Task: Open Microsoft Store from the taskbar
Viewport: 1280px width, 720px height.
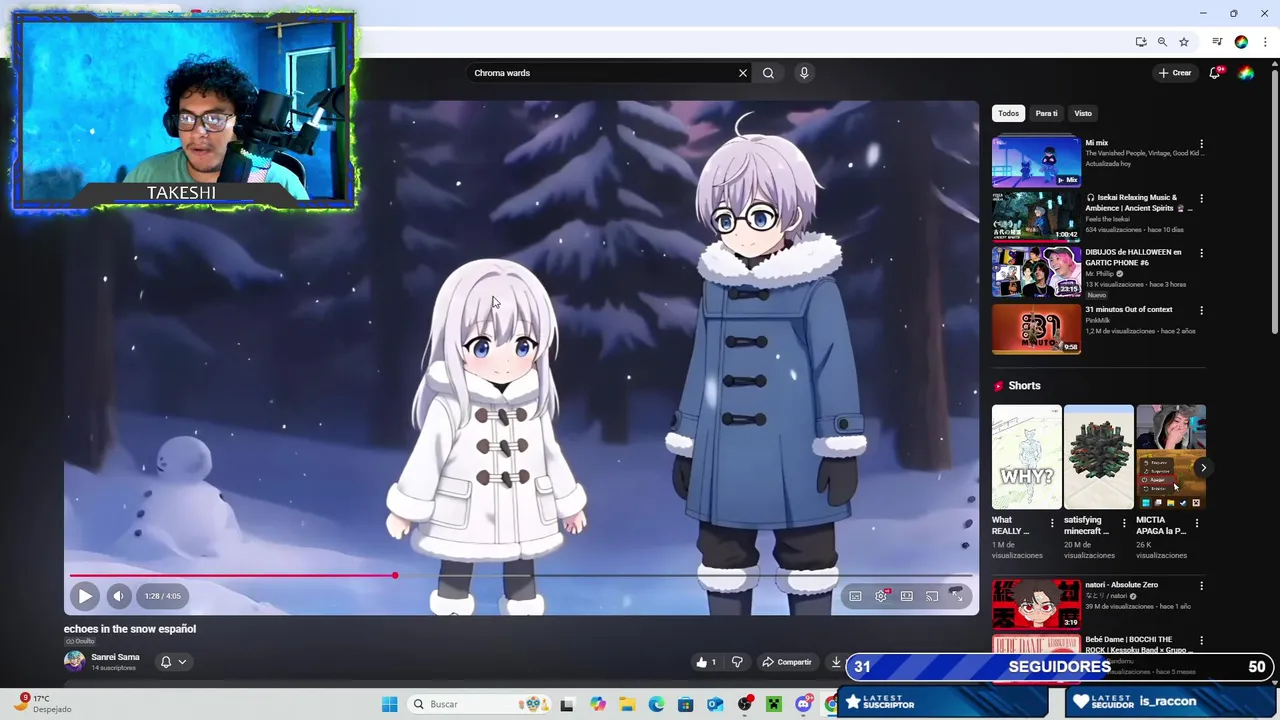Action: [685, 704]
